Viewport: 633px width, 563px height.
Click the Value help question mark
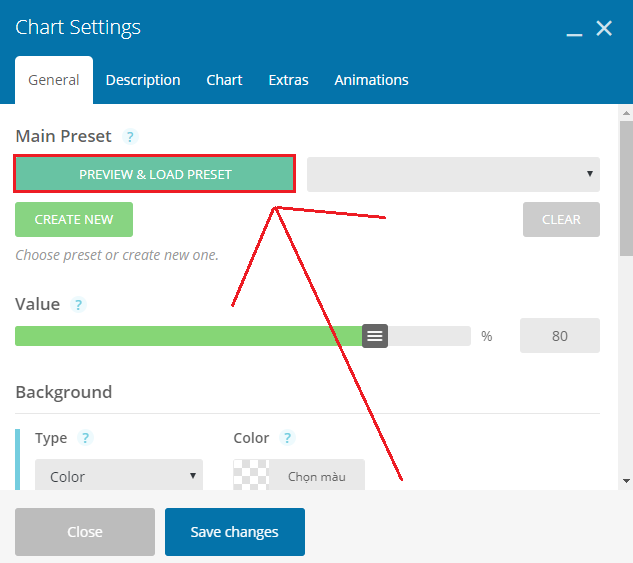coord(78,305)
